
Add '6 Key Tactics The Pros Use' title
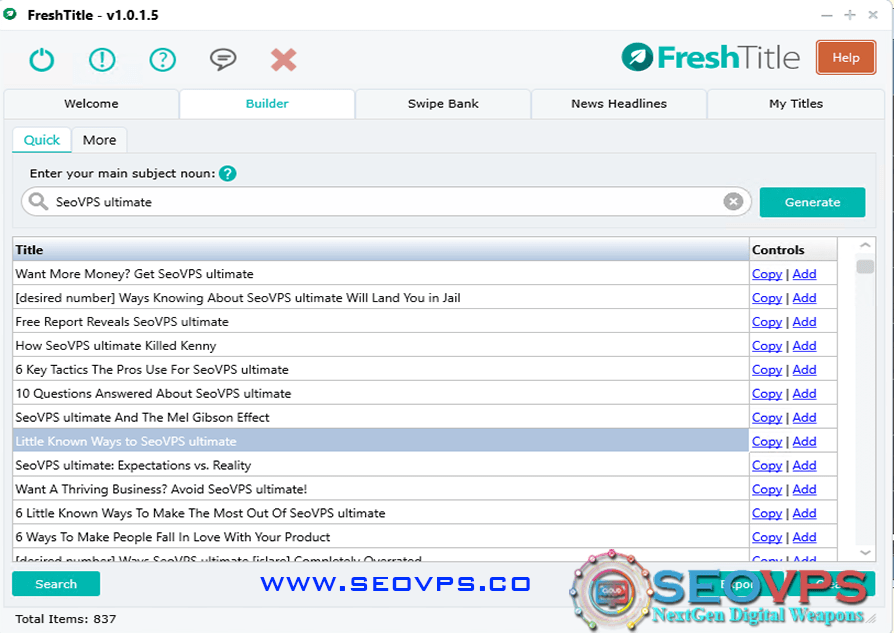[x=804, y=370]
